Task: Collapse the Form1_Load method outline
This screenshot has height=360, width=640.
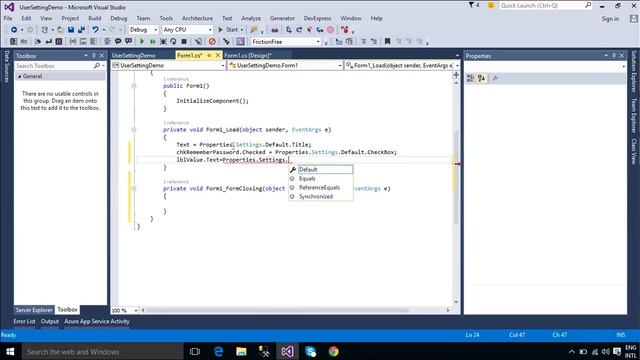Action: pyautogui.click(x=133, y=130)
